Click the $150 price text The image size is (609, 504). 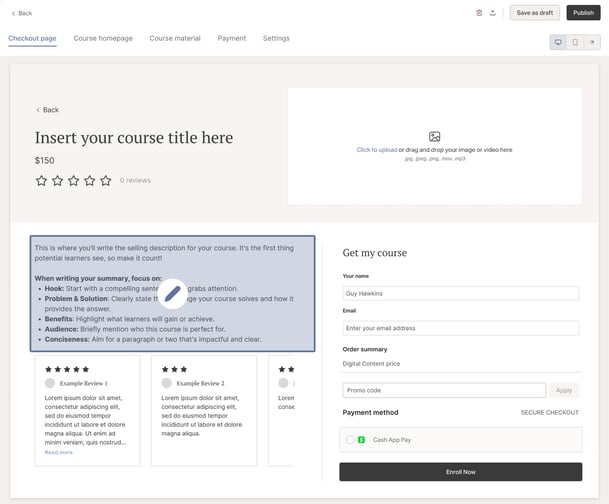pyautogui.click(x=45, y=160)
